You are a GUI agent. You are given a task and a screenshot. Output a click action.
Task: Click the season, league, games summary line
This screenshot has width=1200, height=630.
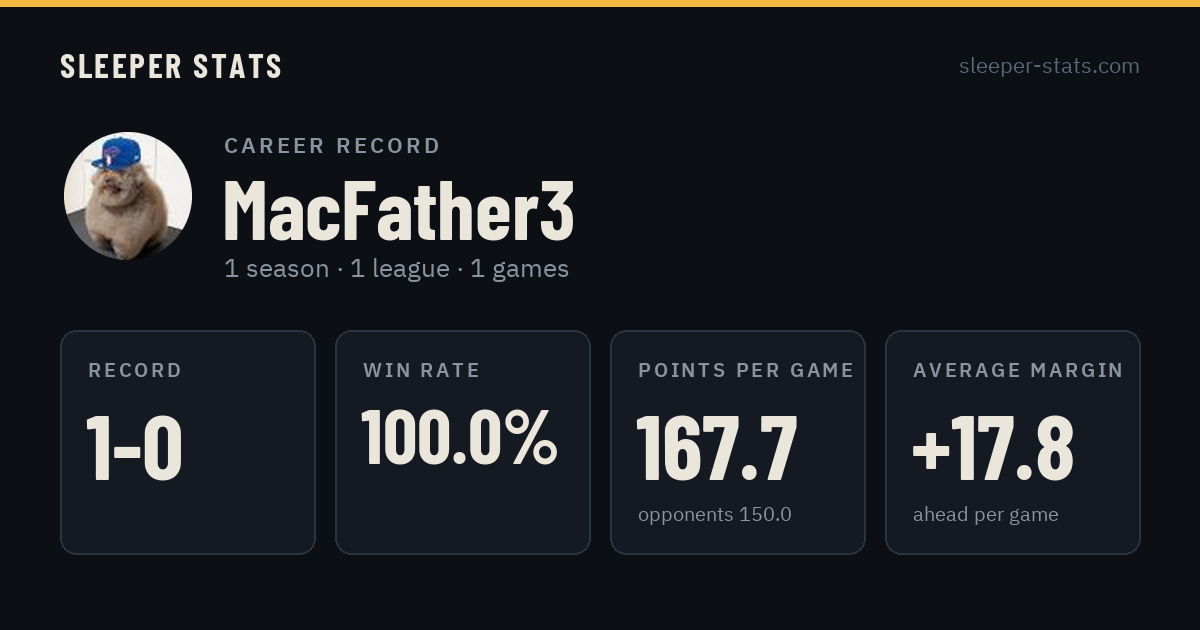[396, 269]
